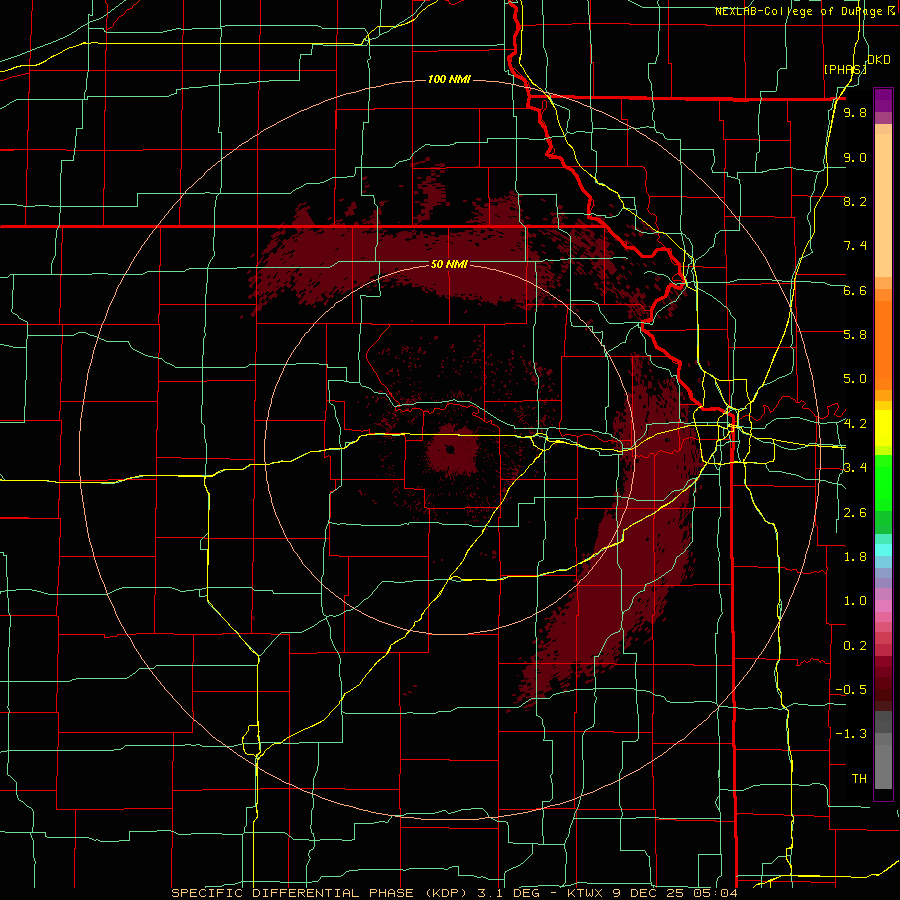Select the [PHAS] label above color scale
This screenshot has width=900, height=900.
(x=845, y=69)
